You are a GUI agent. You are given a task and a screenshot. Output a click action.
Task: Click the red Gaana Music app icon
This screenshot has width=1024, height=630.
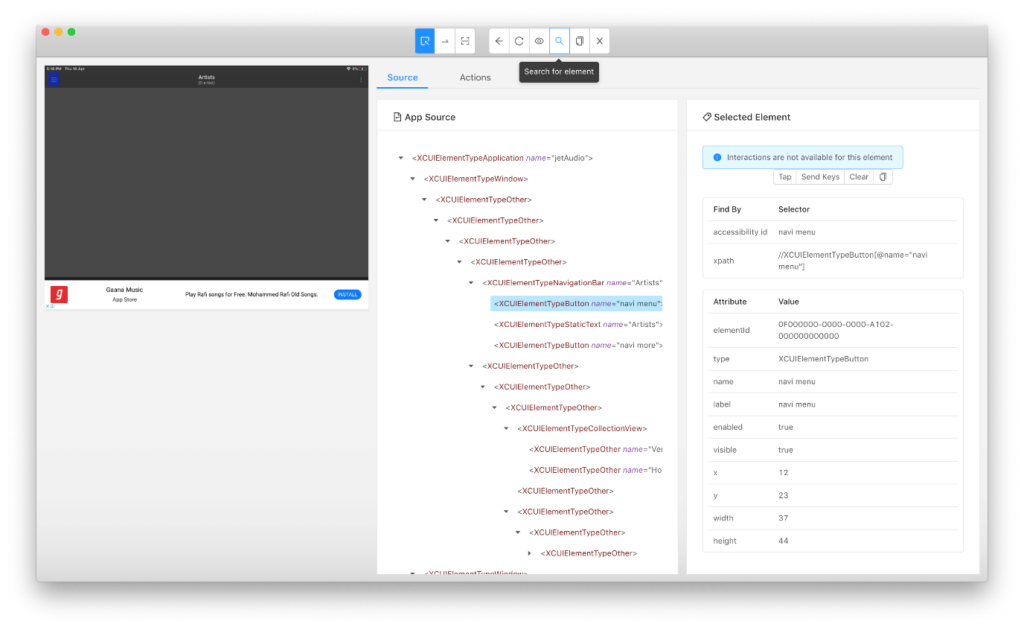(59, 294)
